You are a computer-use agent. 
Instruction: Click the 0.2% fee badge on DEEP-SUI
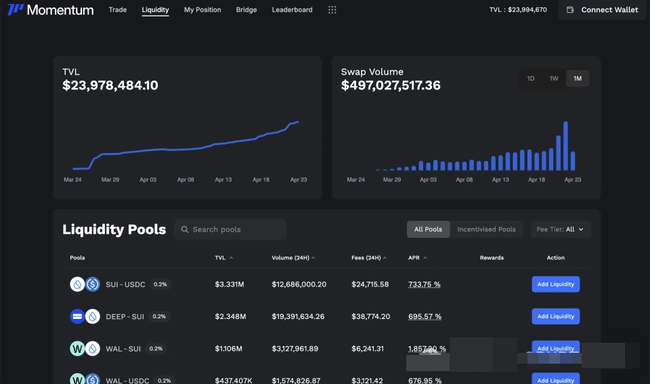[159, 316]
